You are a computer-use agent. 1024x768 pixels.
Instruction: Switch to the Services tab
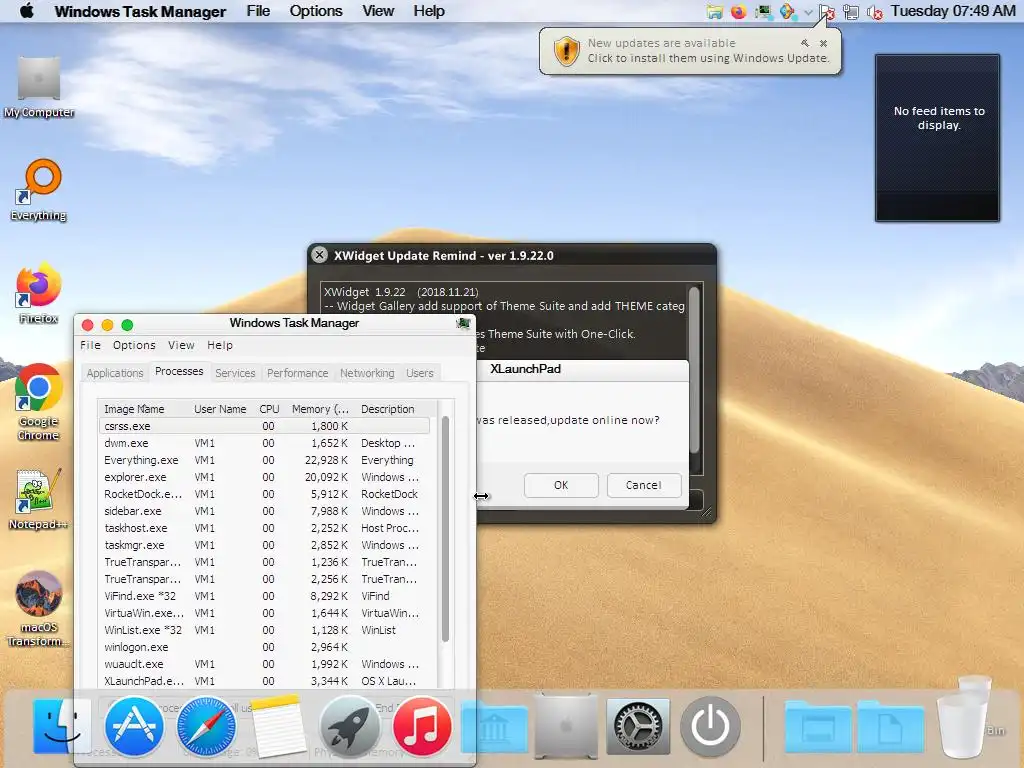pyautogui.click(x=235, y=373)
